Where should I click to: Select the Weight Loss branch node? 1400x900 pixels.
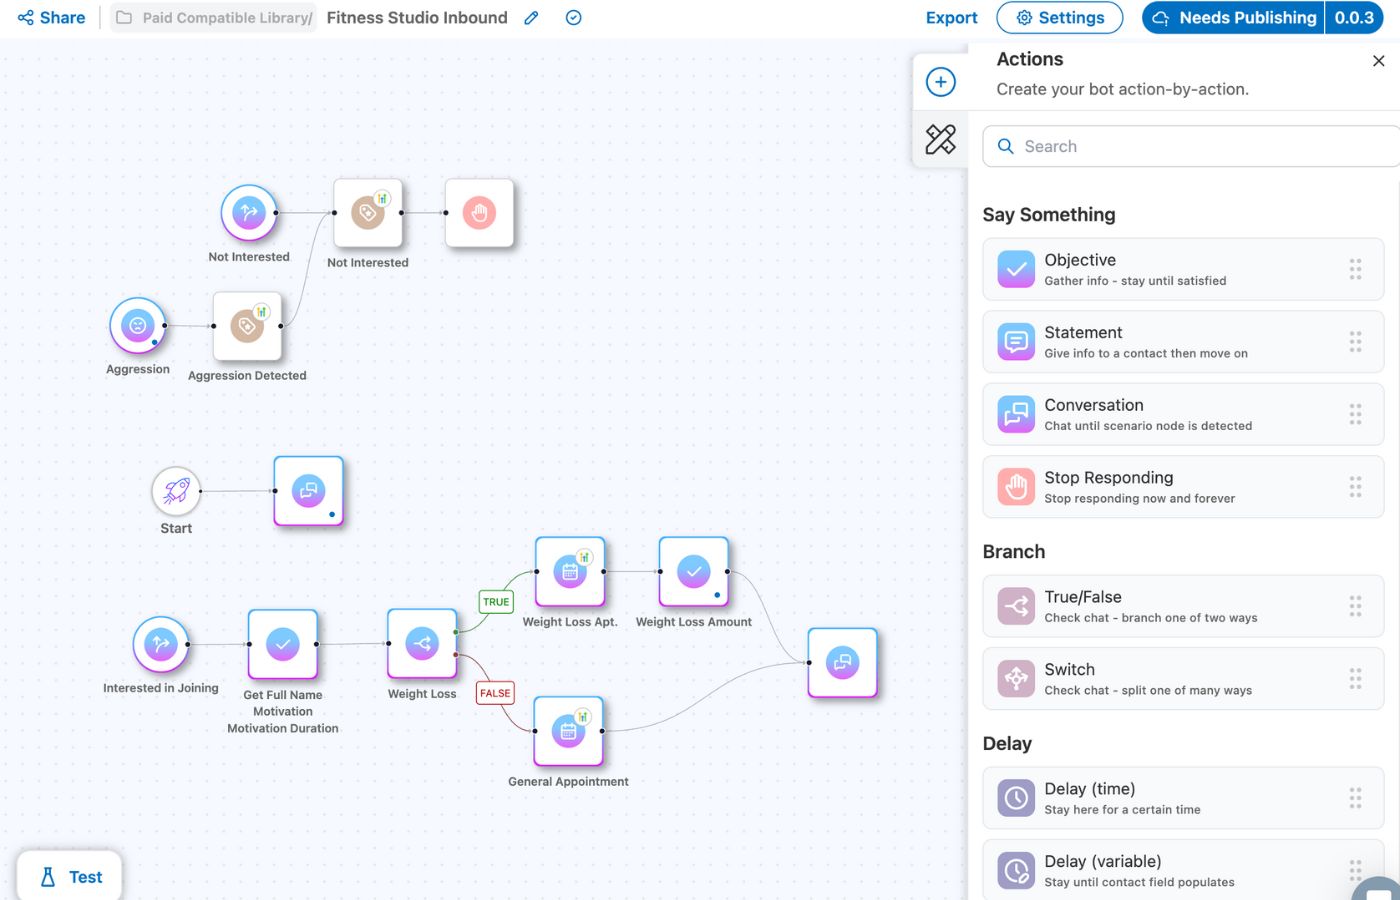pyautogui.click(x=422, y=644)
